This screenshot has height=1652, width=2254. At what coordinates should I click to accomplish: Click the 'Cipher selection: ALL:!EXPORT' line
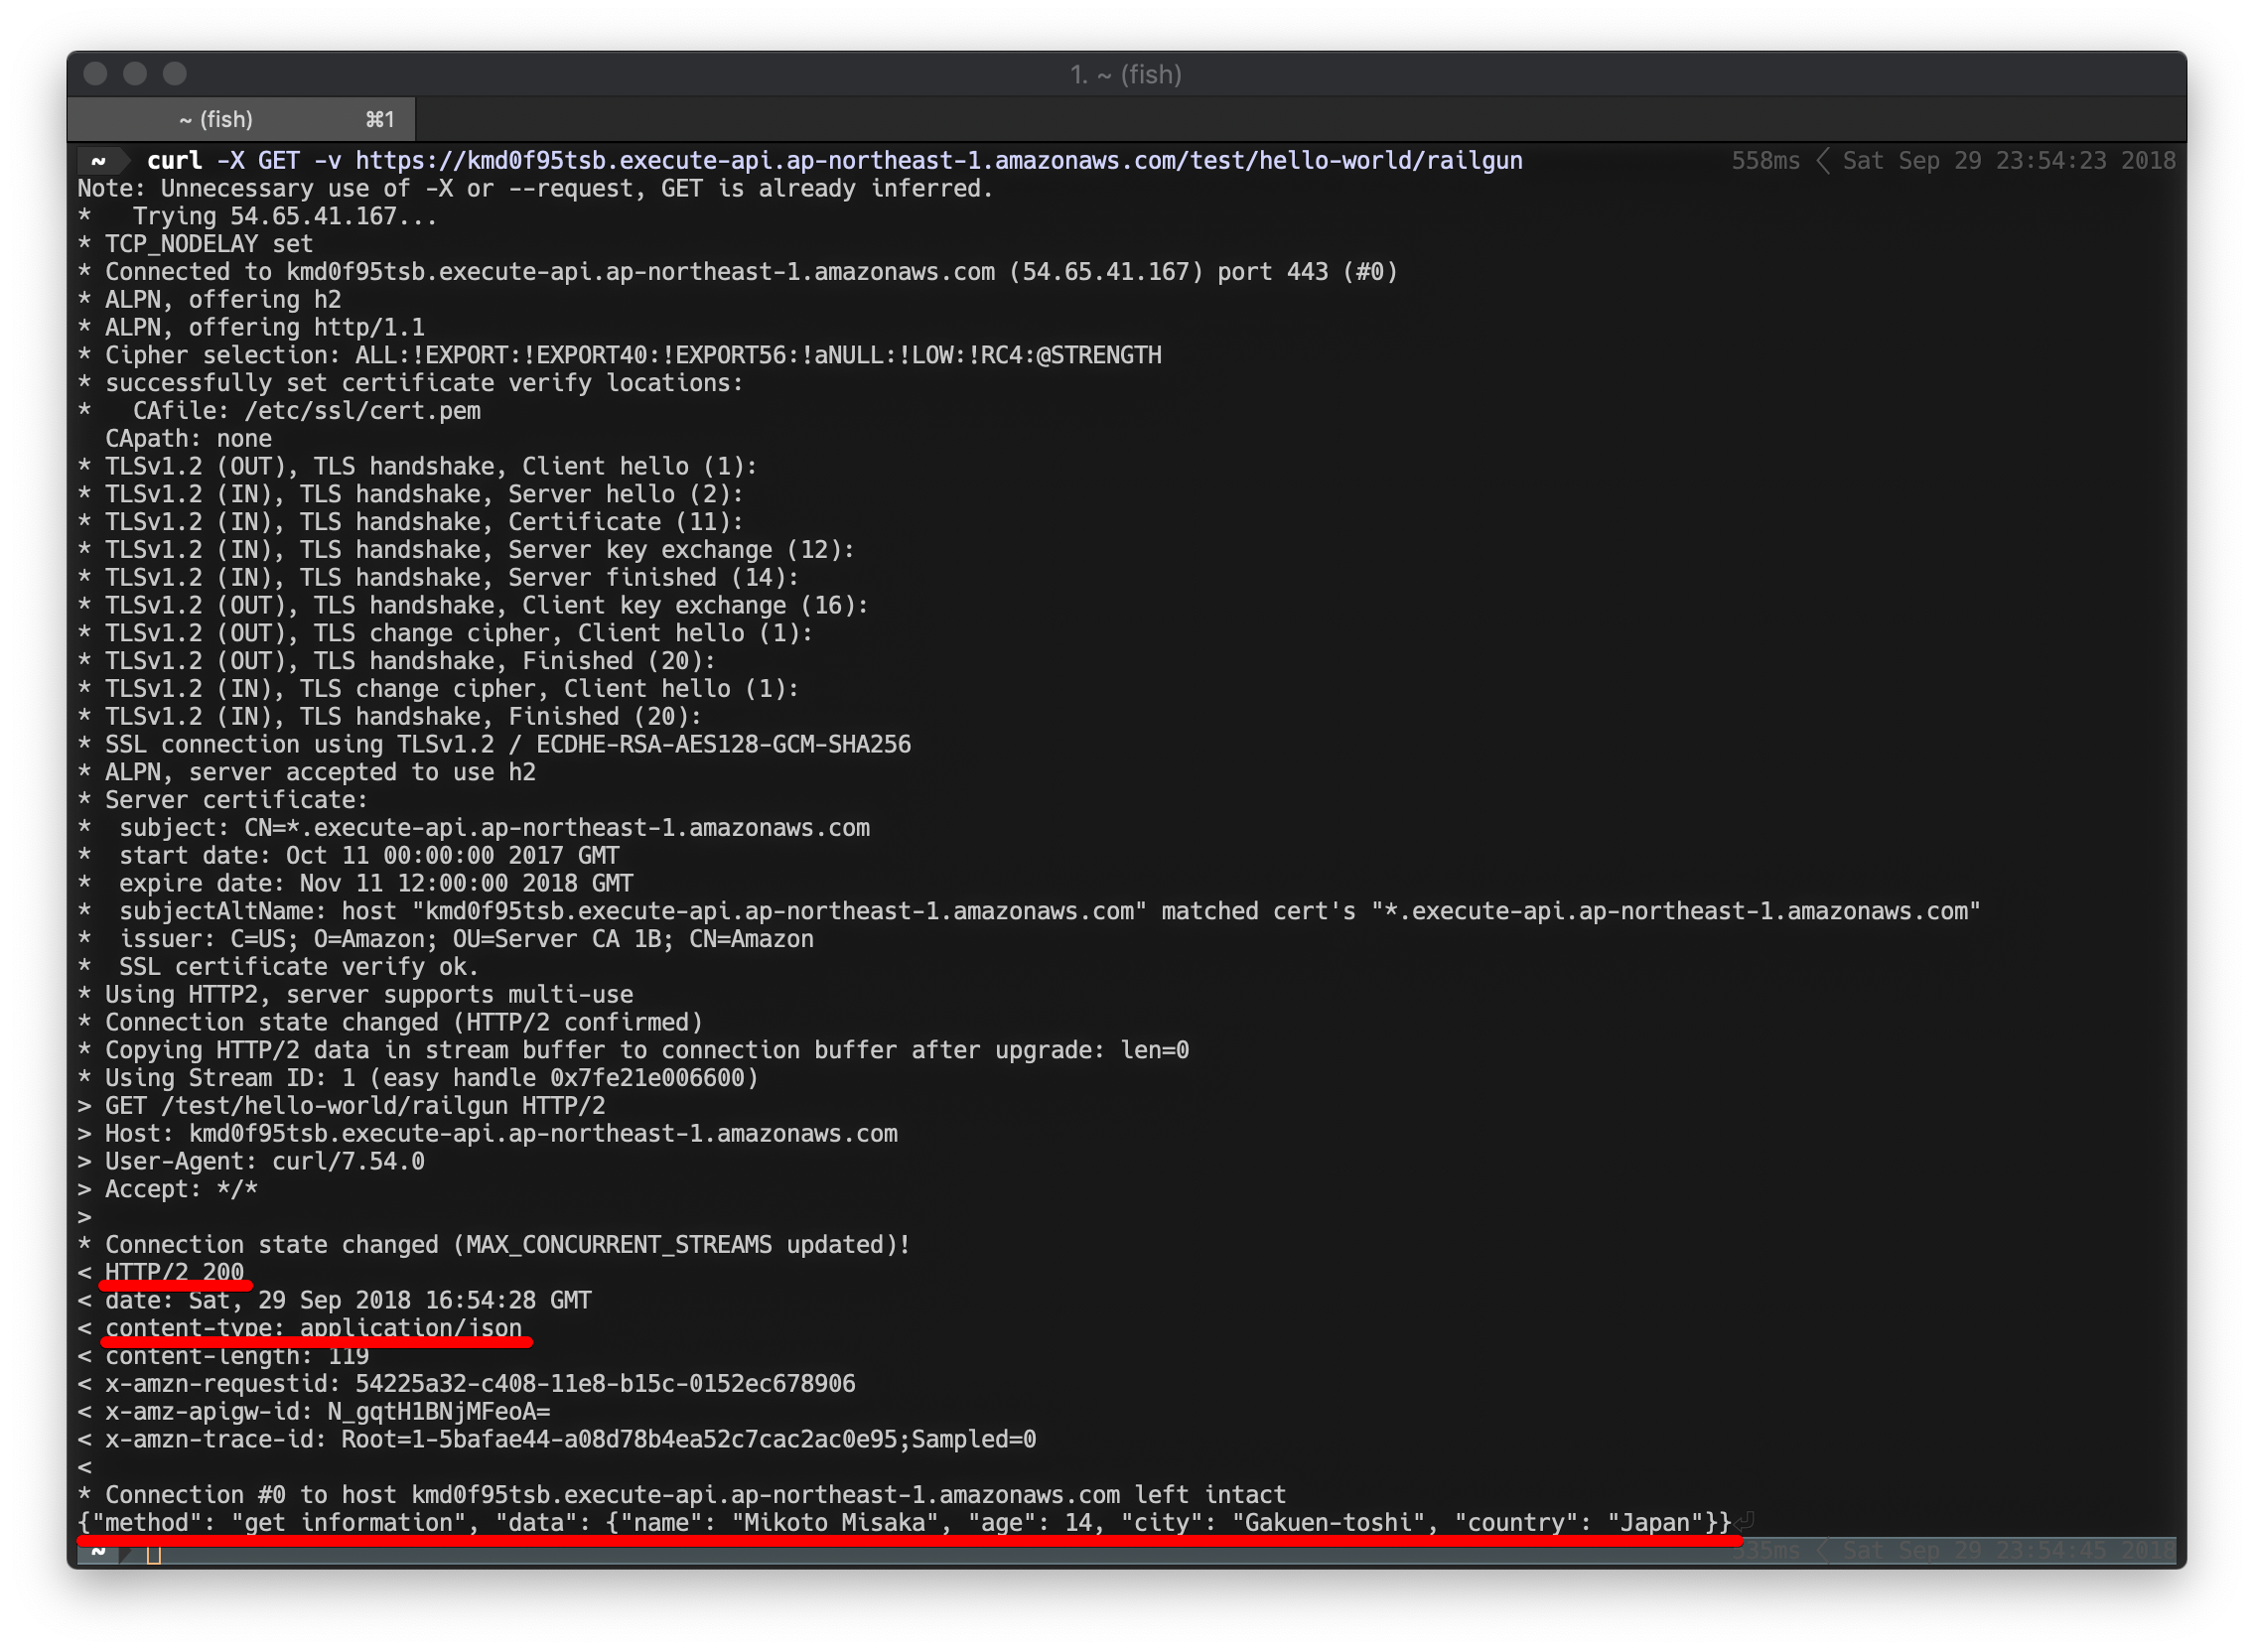click(620, 356)
